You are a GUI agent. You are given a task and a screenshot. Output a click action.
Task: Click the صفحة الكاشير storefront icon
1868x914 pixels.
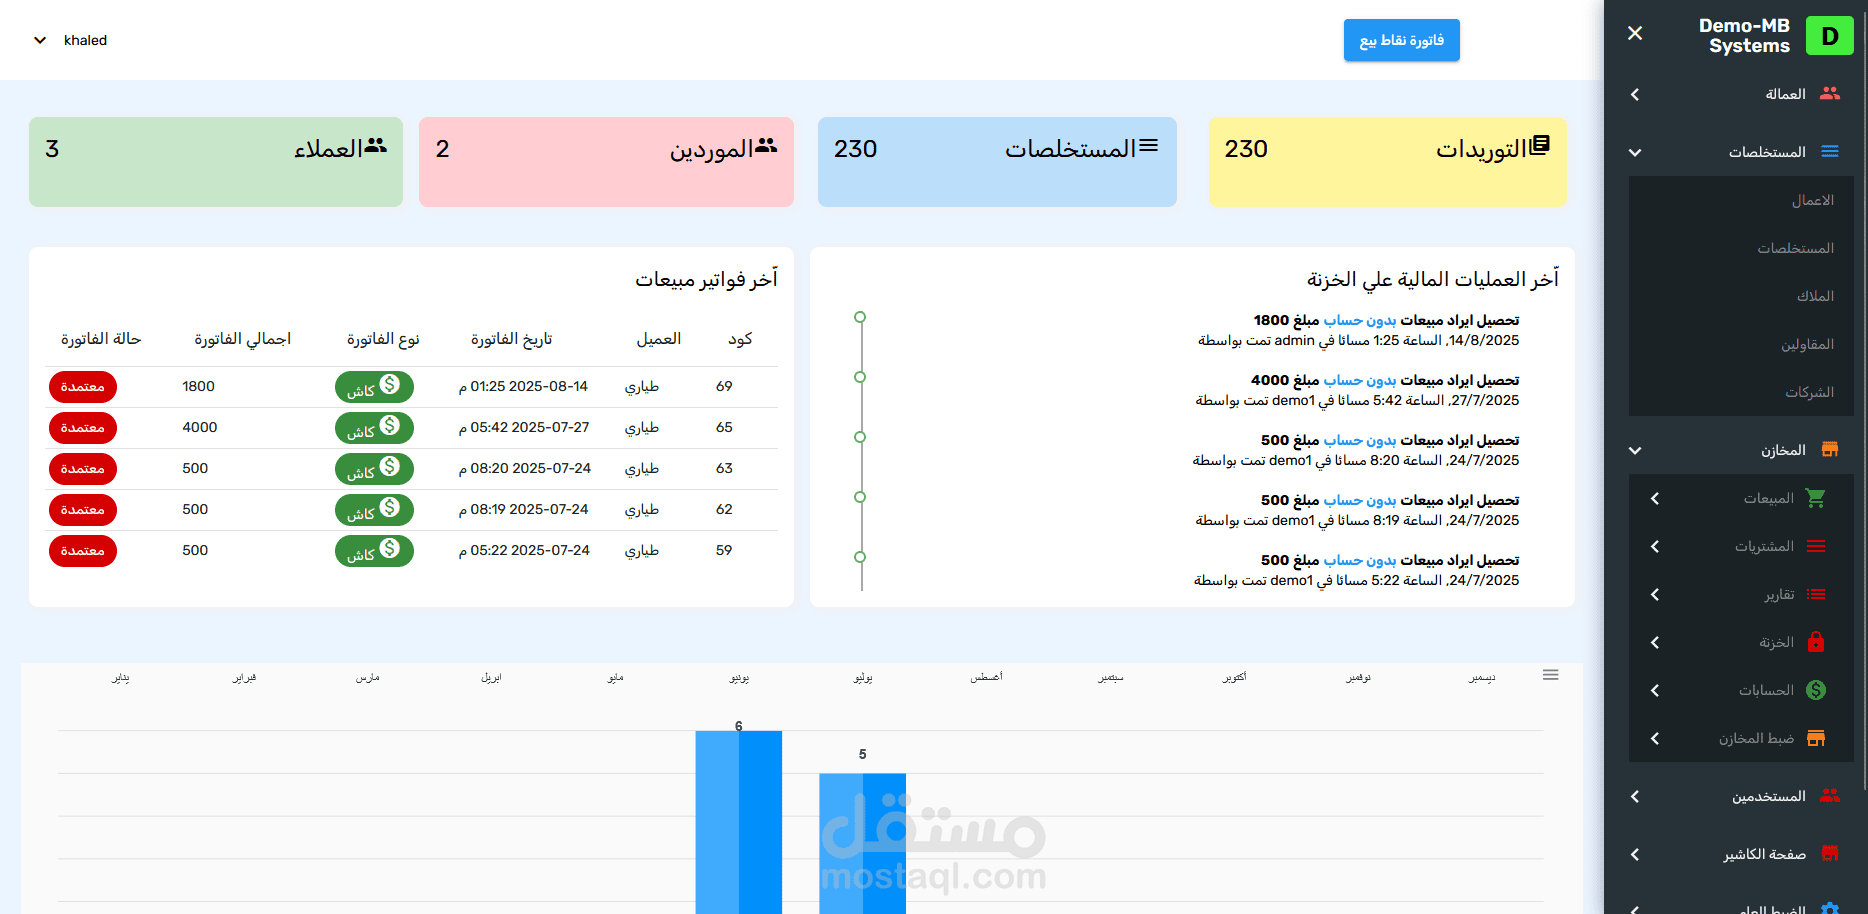pyautogui.click(x=1830, y=853)
